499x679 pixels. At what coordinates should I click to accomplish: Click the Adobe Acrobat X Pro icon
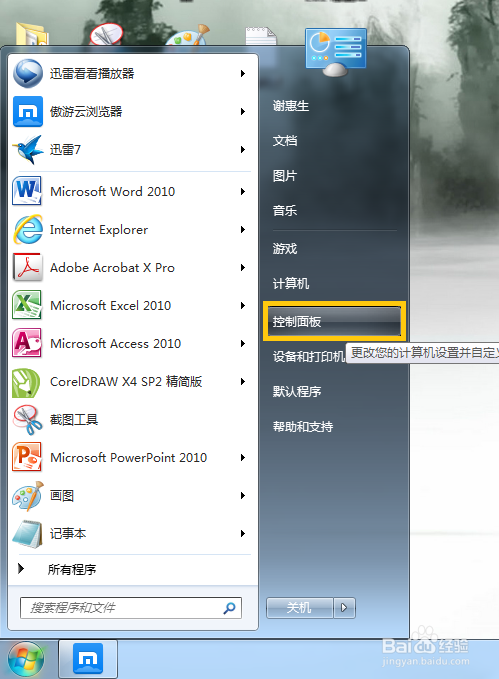(28, 267)
